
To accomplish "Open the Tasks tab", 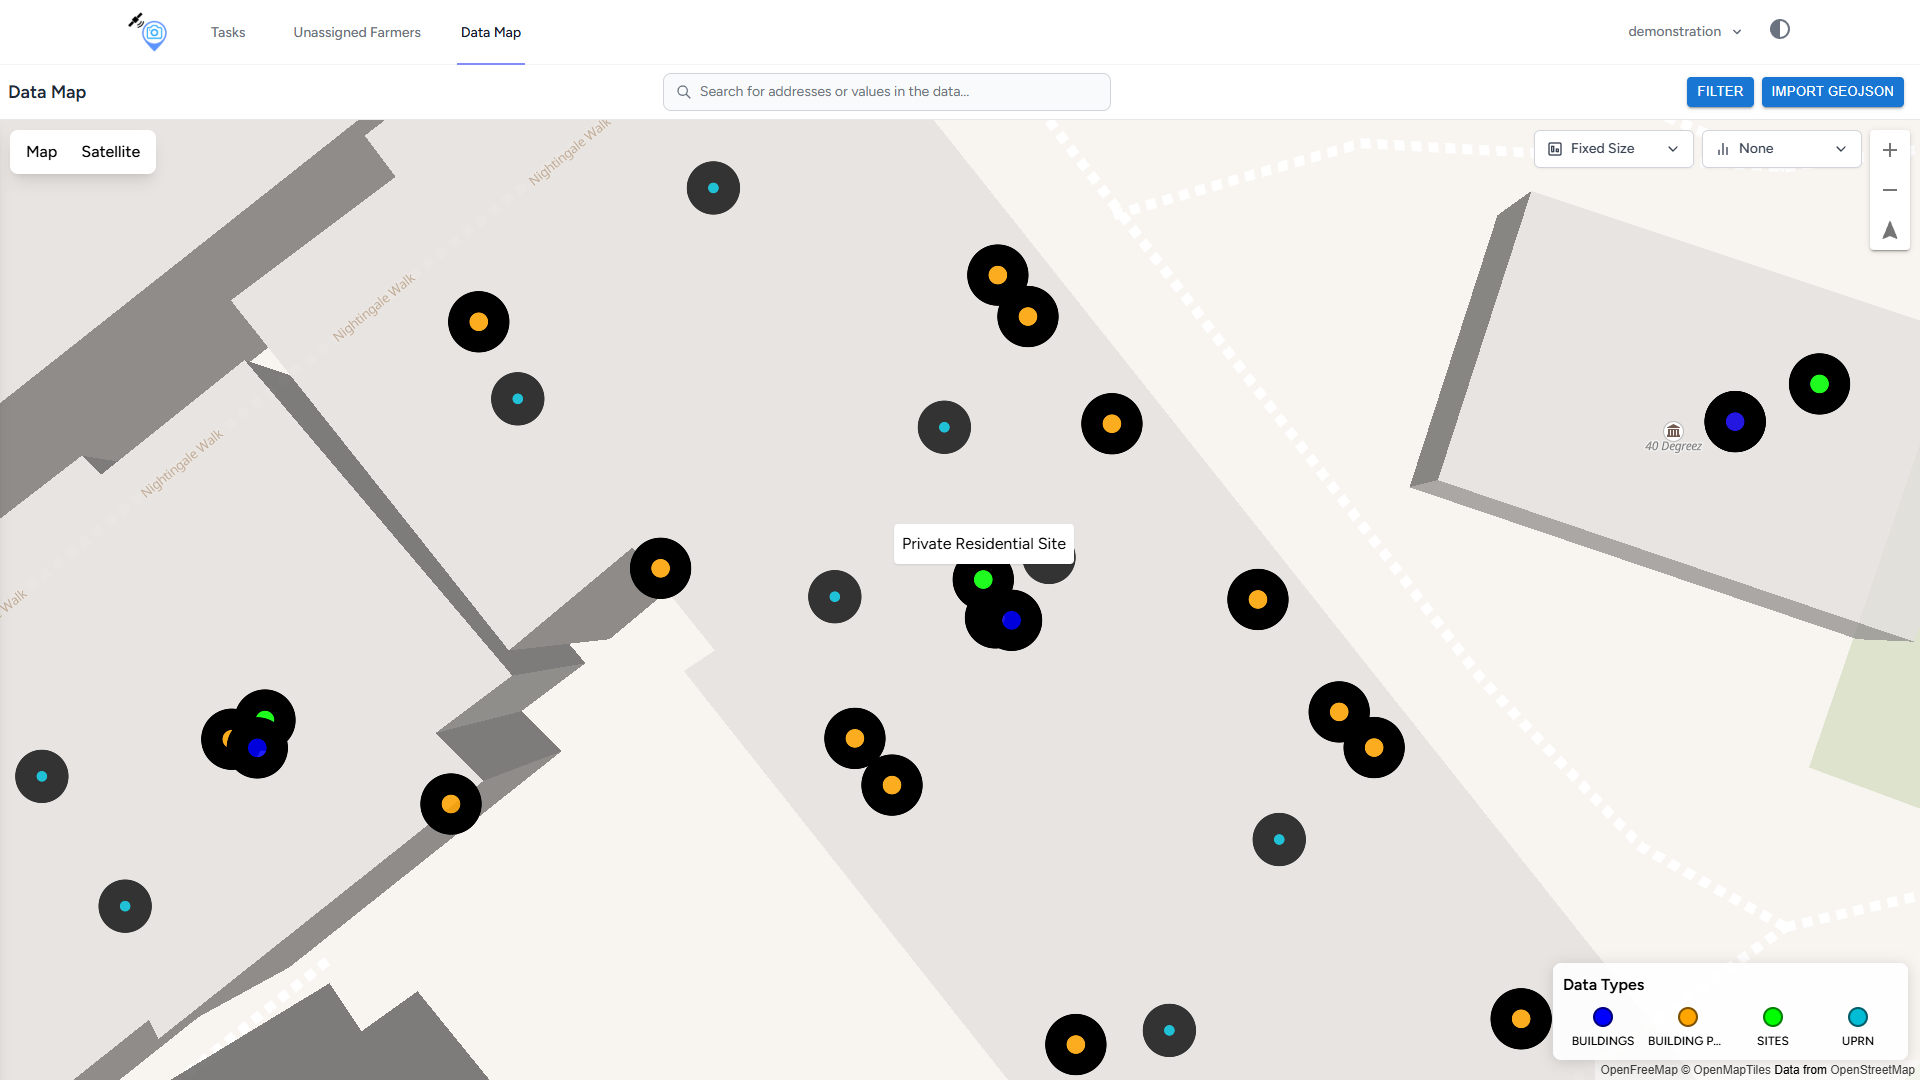I will (228, 32).
